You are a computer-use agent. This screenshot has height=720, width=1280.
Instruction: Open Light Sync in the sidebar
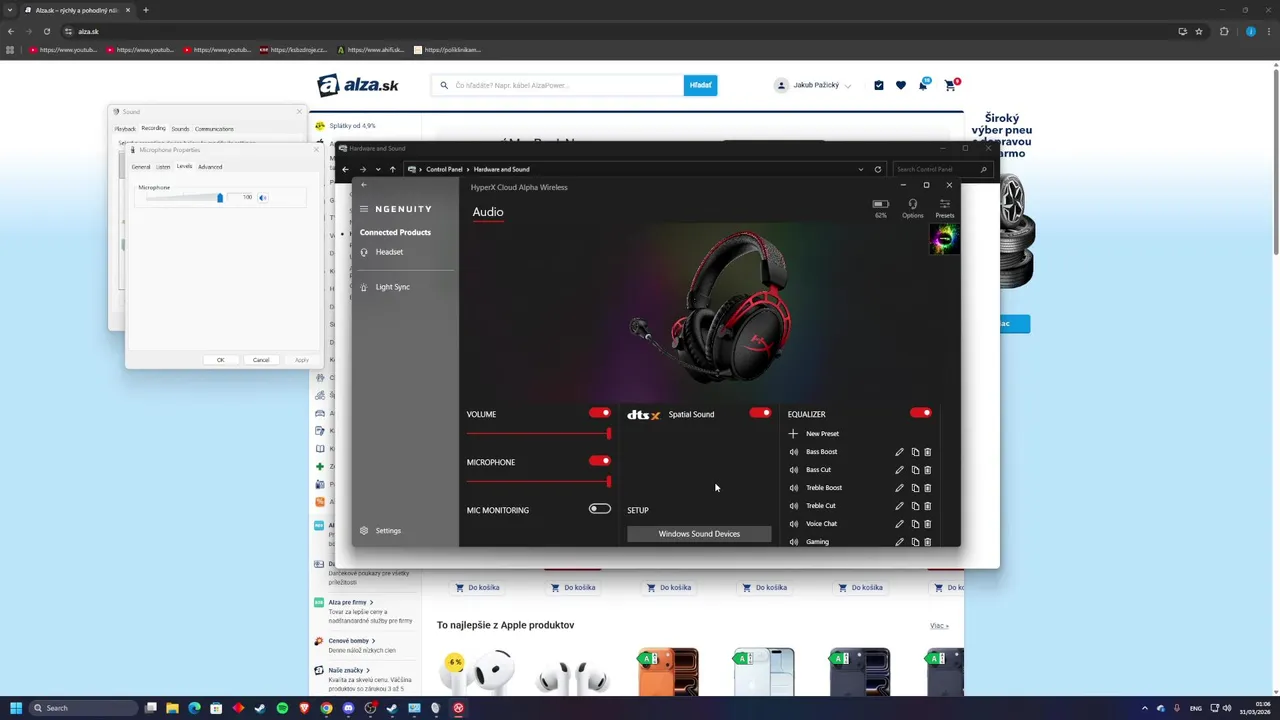(x=392, y=287)
